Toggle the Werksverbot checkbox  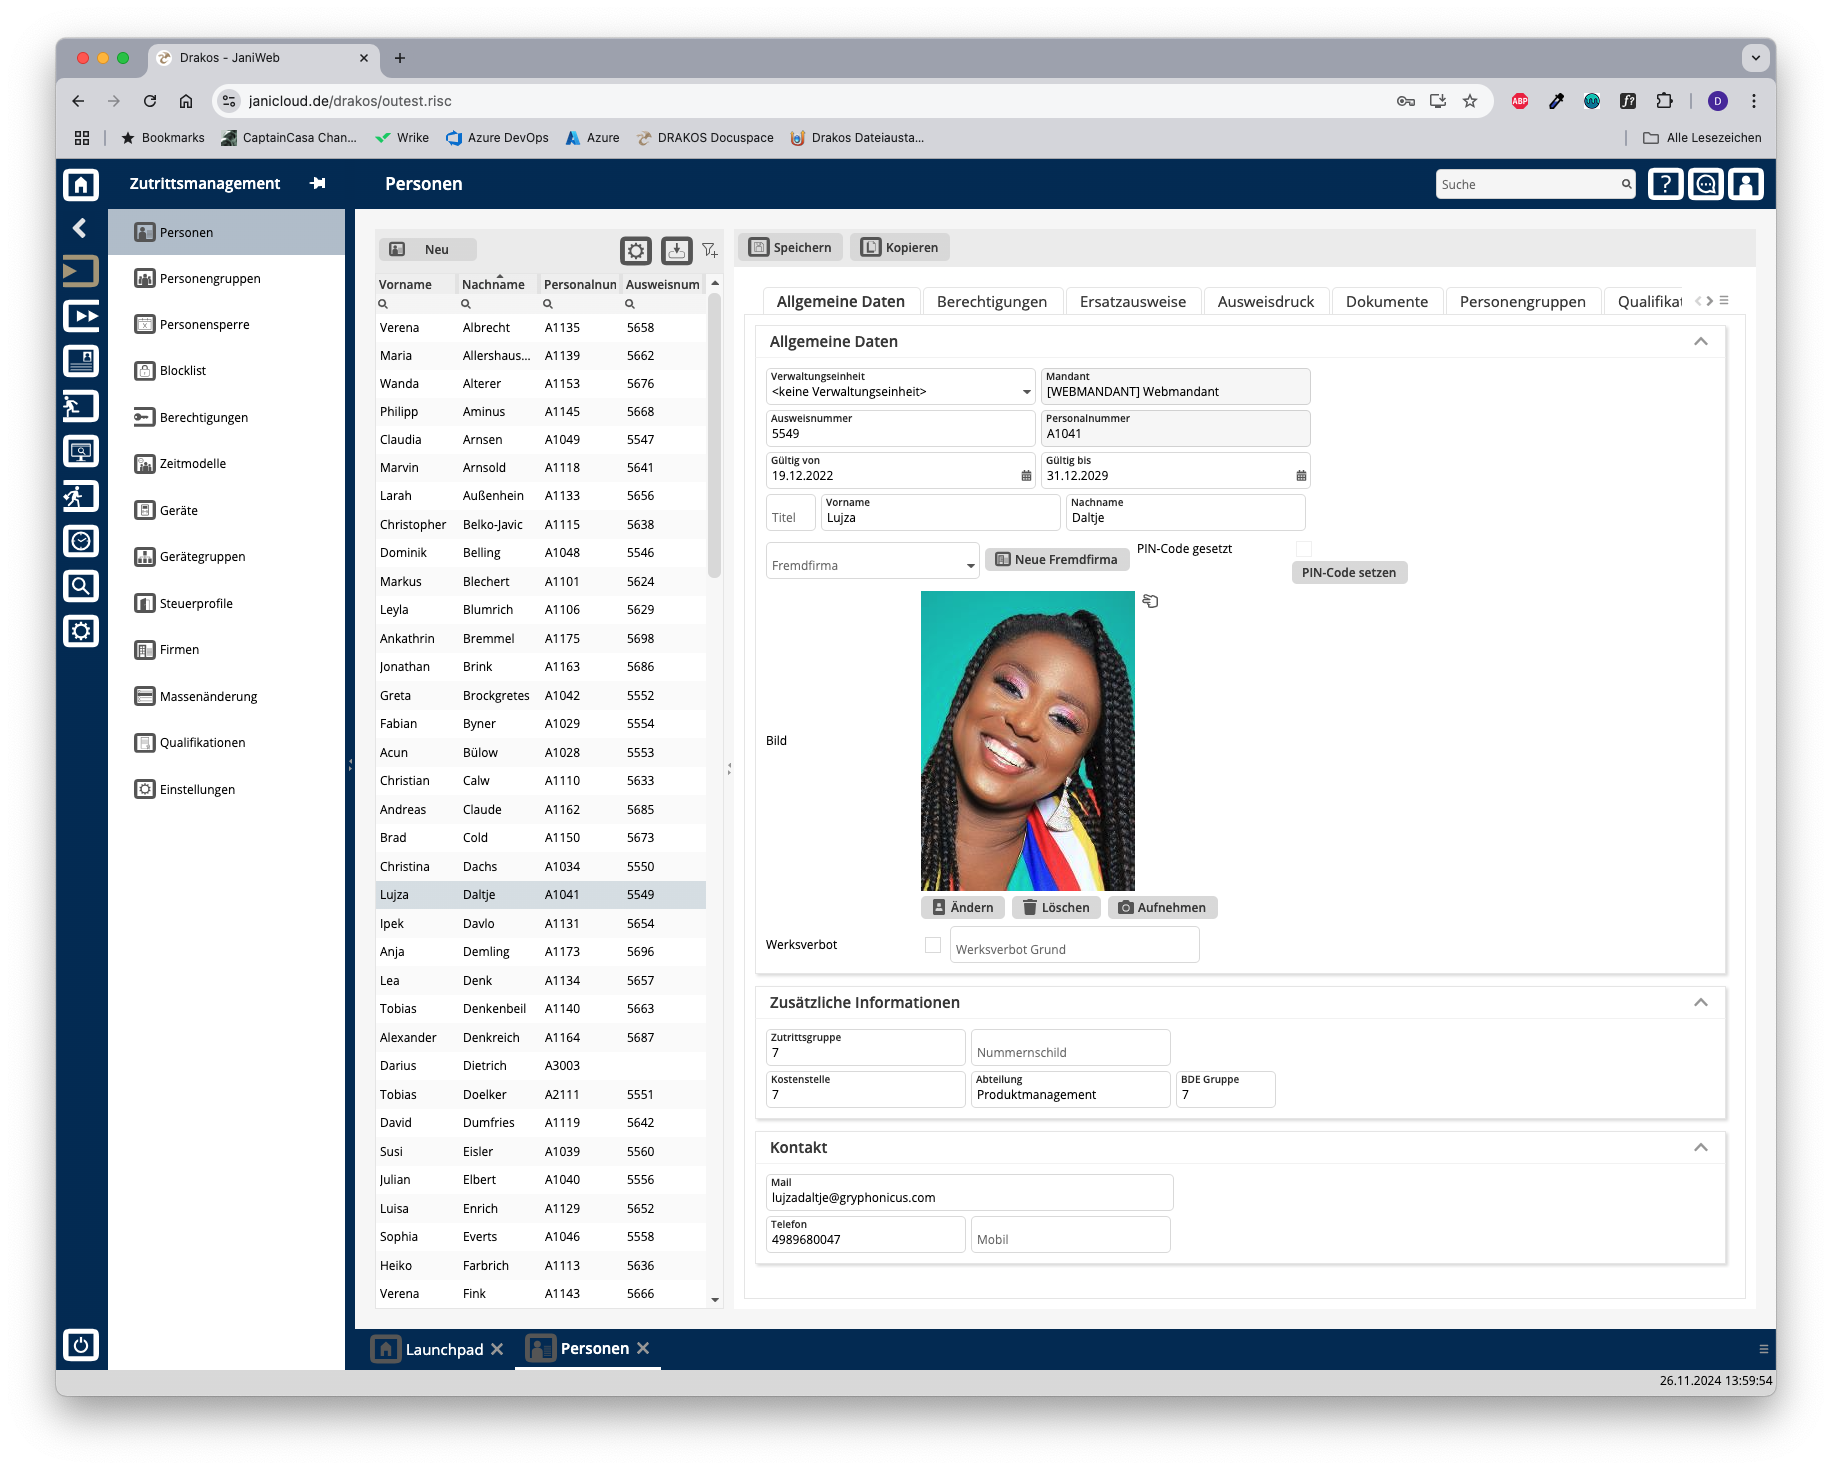[x=933, y=945]
